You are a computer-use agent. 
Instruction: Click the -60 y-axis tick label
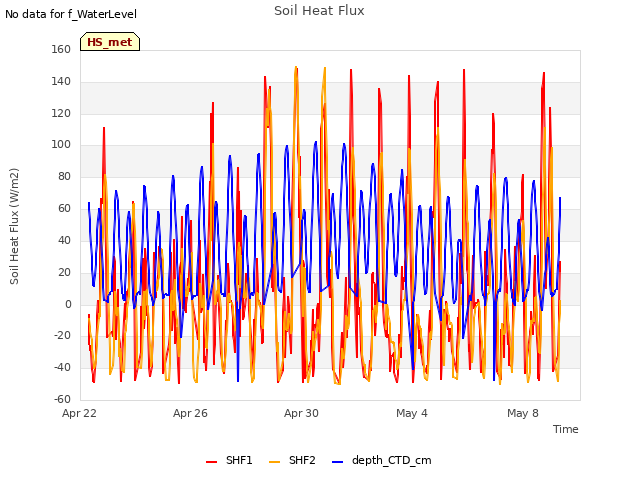point(62,399)
